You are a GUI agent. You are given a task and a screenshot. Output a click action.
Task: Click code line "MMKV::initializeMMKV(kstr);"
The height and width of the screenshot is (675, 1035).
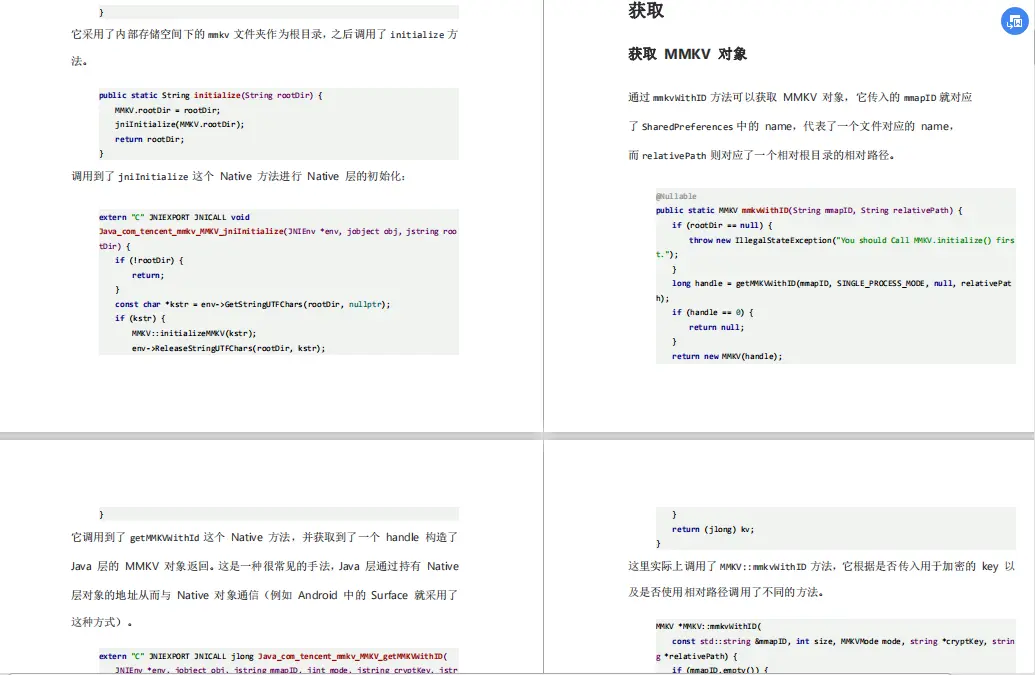coord(193,333)
